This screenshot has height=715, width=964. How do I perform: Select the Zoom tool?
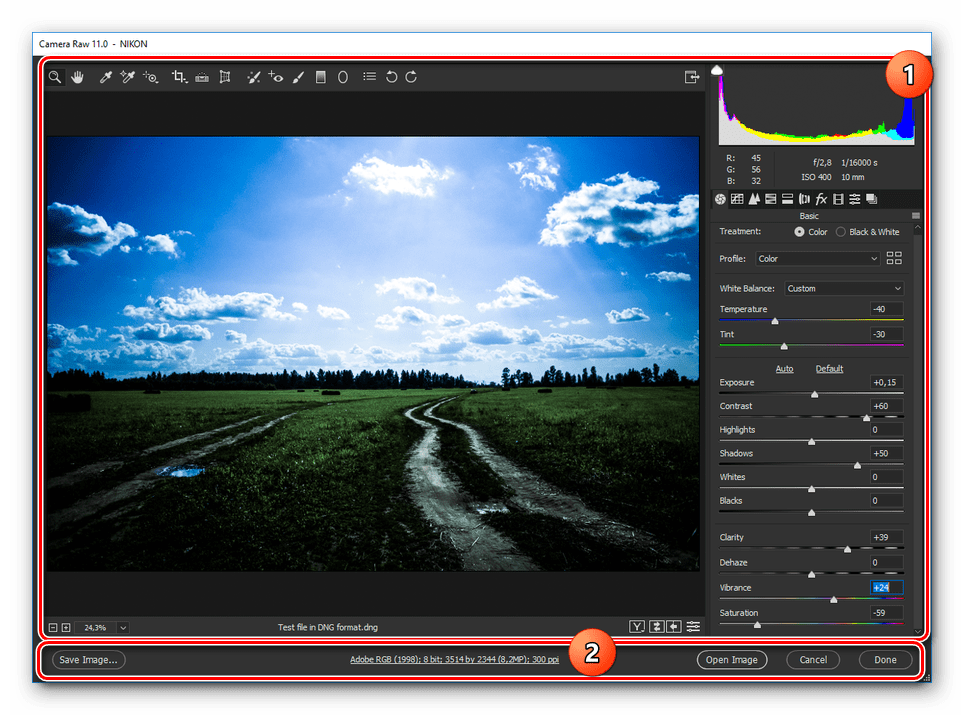point(55,77)
